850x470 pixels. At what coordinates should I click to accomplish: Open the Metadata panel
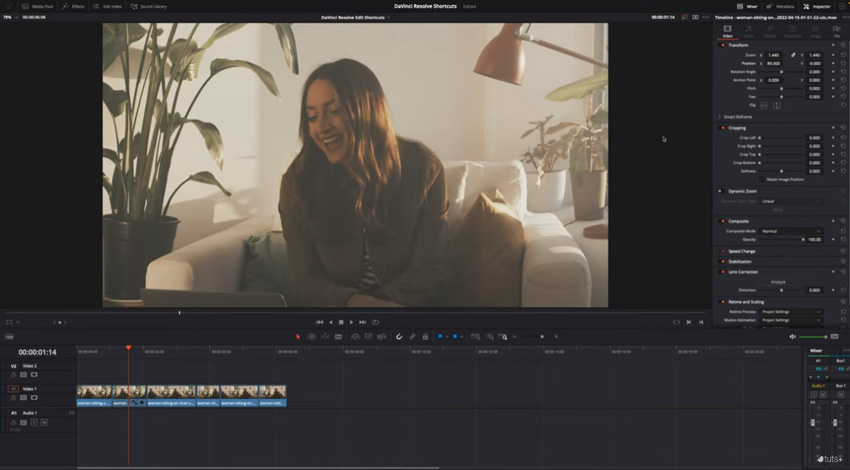781,7
